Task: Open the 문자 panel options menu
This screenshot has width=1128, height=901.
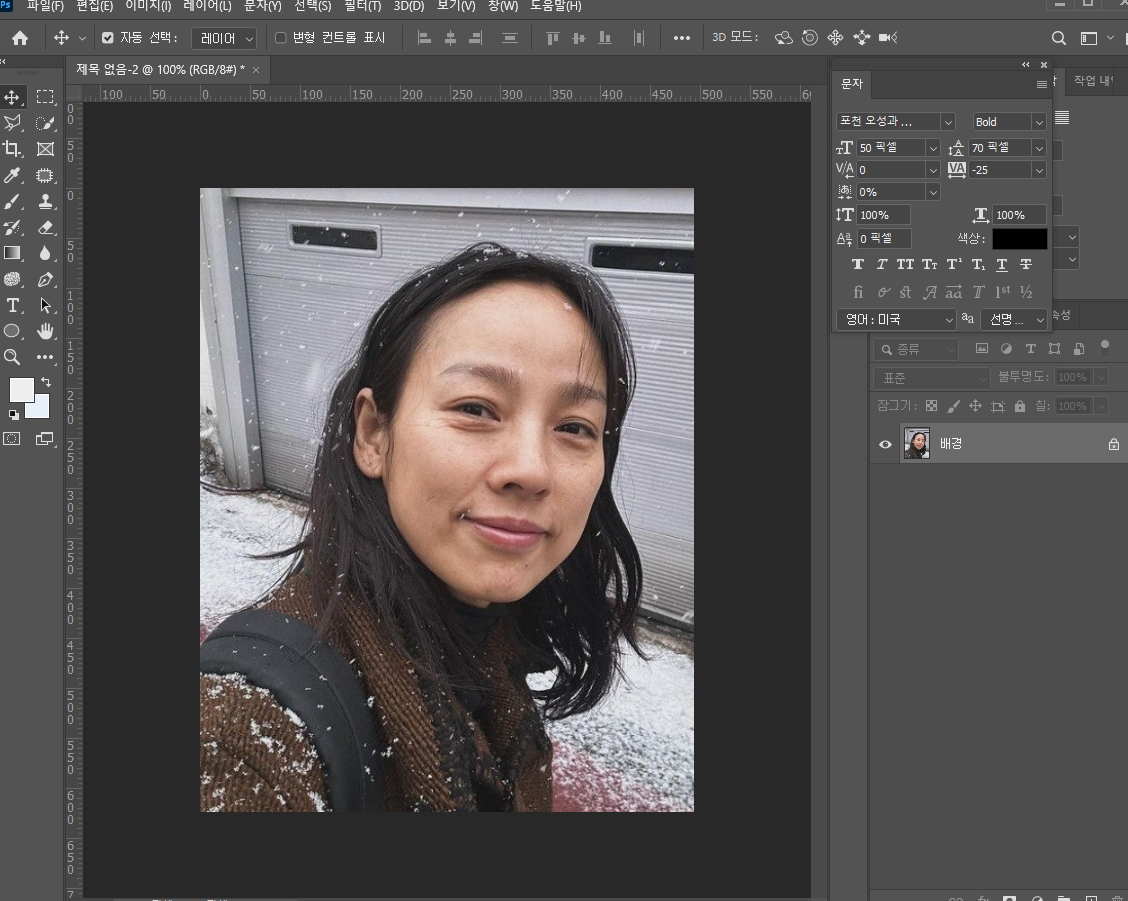Action: 1041,85
